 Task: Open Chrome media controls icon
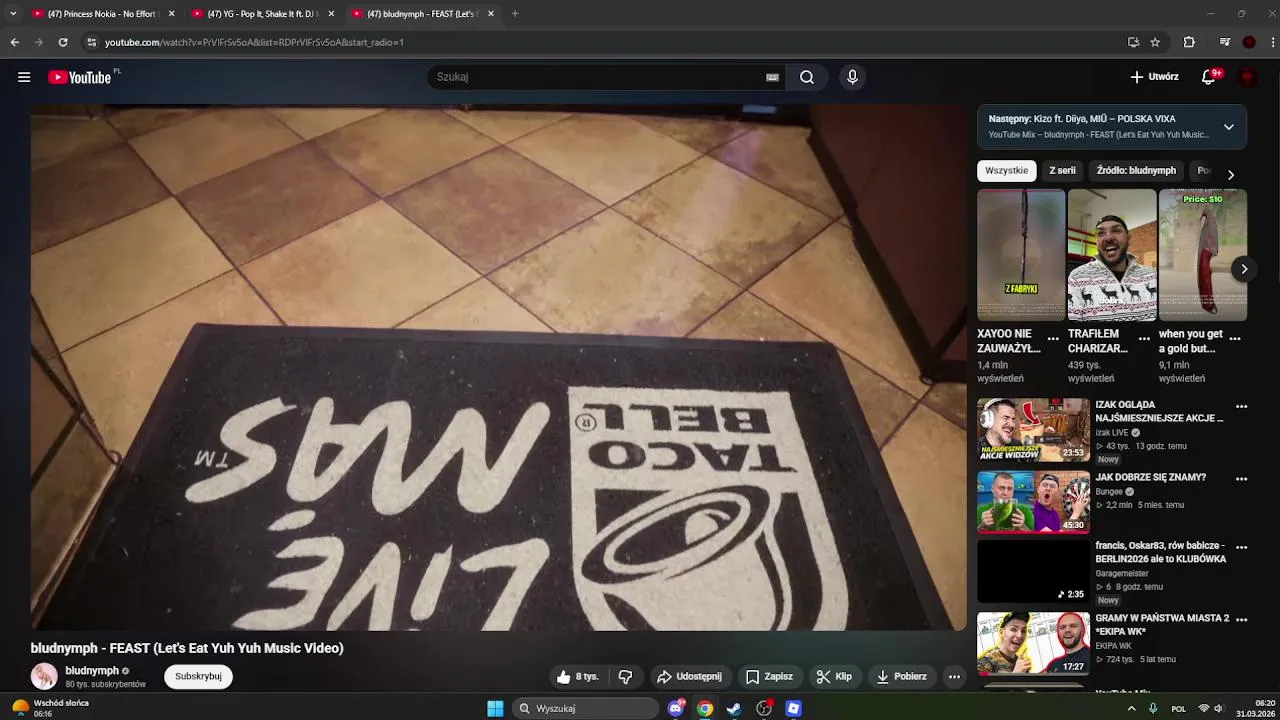pos(1225,42)
